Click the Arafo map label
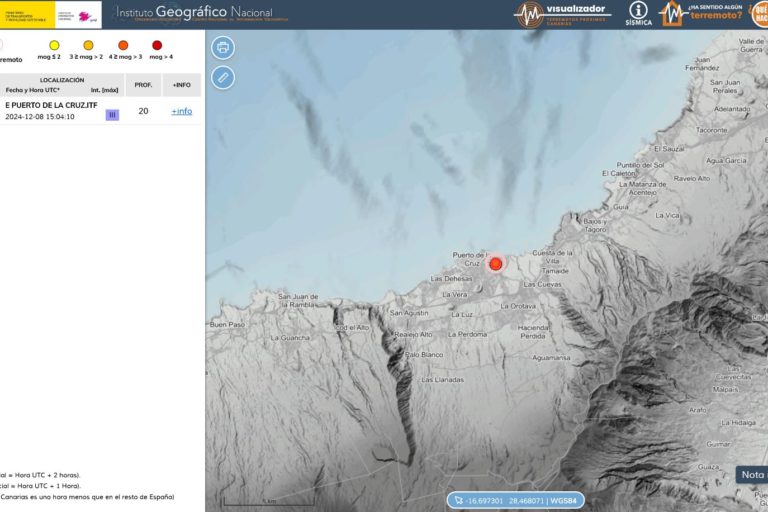The height and width of the screenshot is (512, 768). [x=697, y=410]
